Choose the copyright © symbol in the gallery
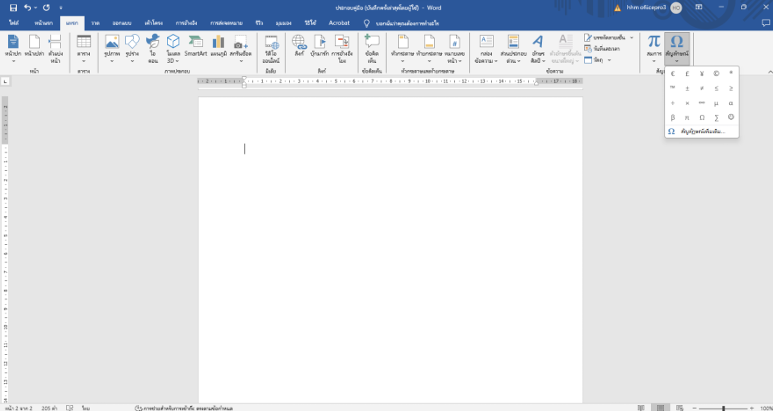 pyautogui.click(x=716, y=73)
